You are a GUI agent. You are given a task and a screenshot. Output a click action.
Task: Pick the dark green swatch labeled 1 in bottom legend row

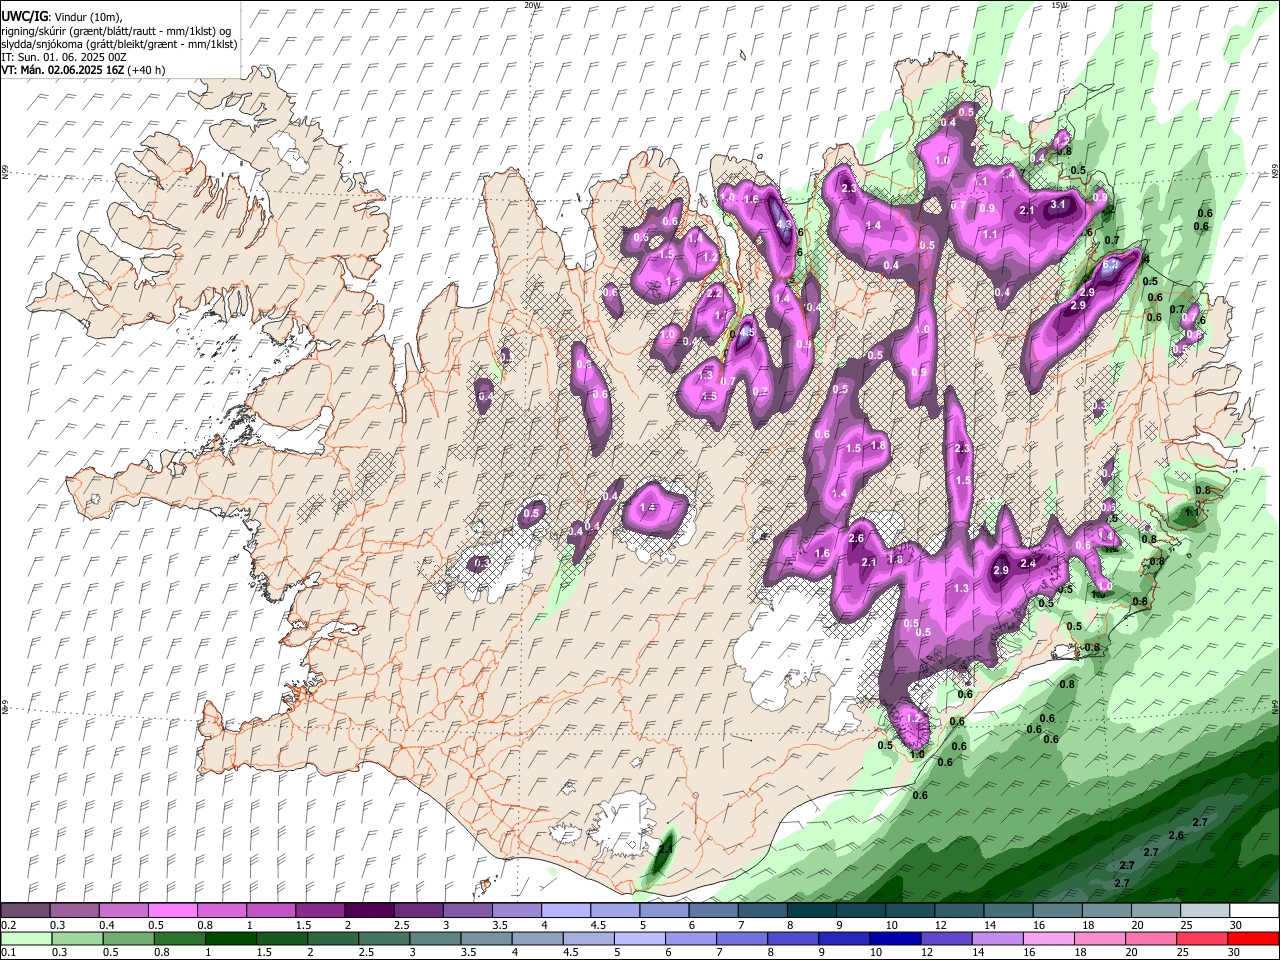coord(230,938)
